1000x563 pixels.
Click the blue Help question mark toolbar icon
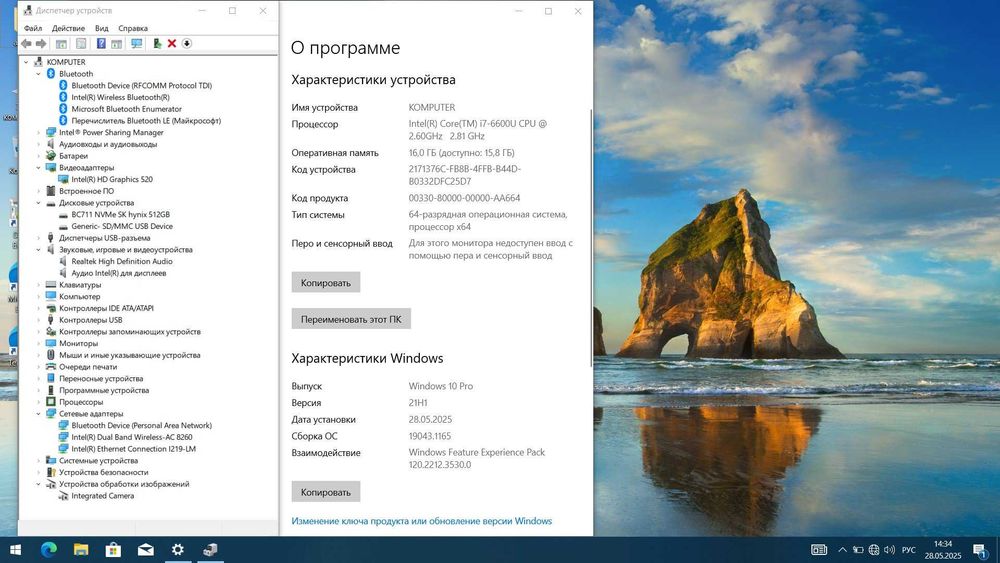point(101,43)
